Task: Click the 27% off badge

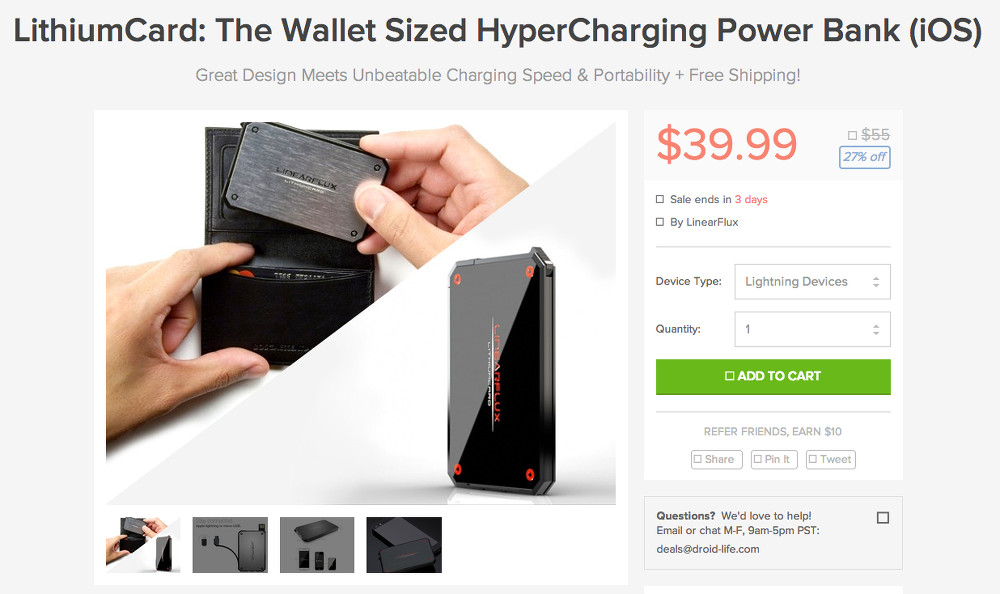Action: pos(865,157)
